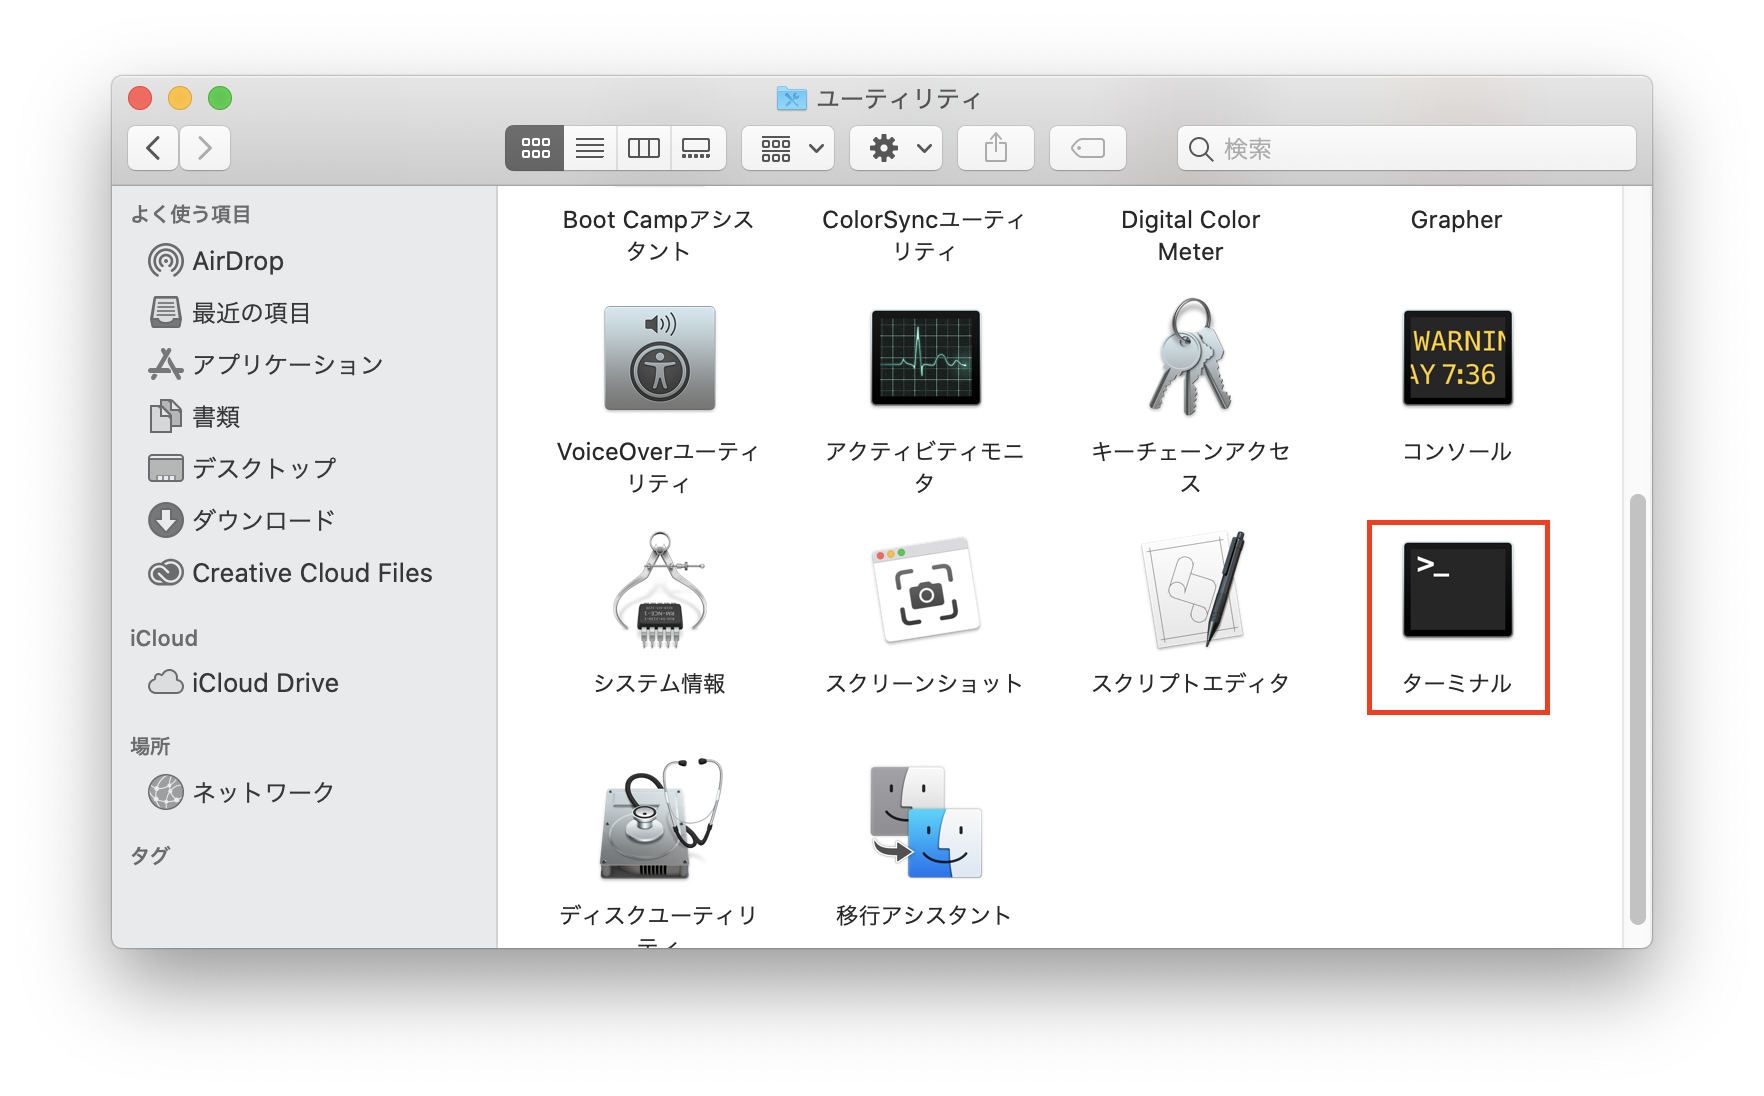Click the システム情報 name label

coord(659,683)
